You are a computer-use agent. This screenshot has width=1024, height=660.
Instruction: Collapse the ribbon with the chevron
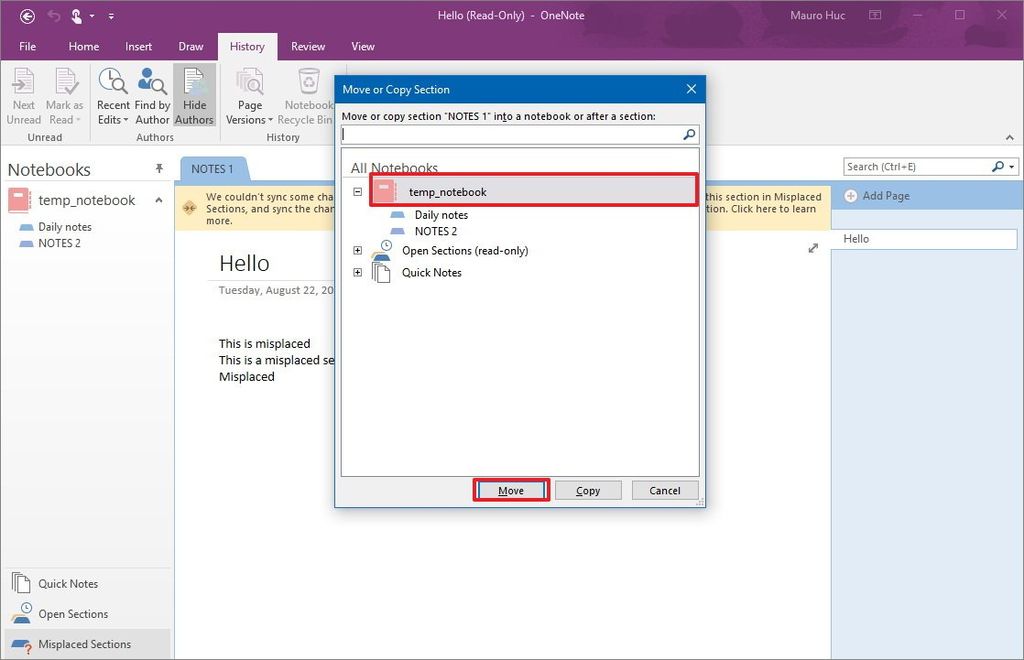click(1009, 137)
